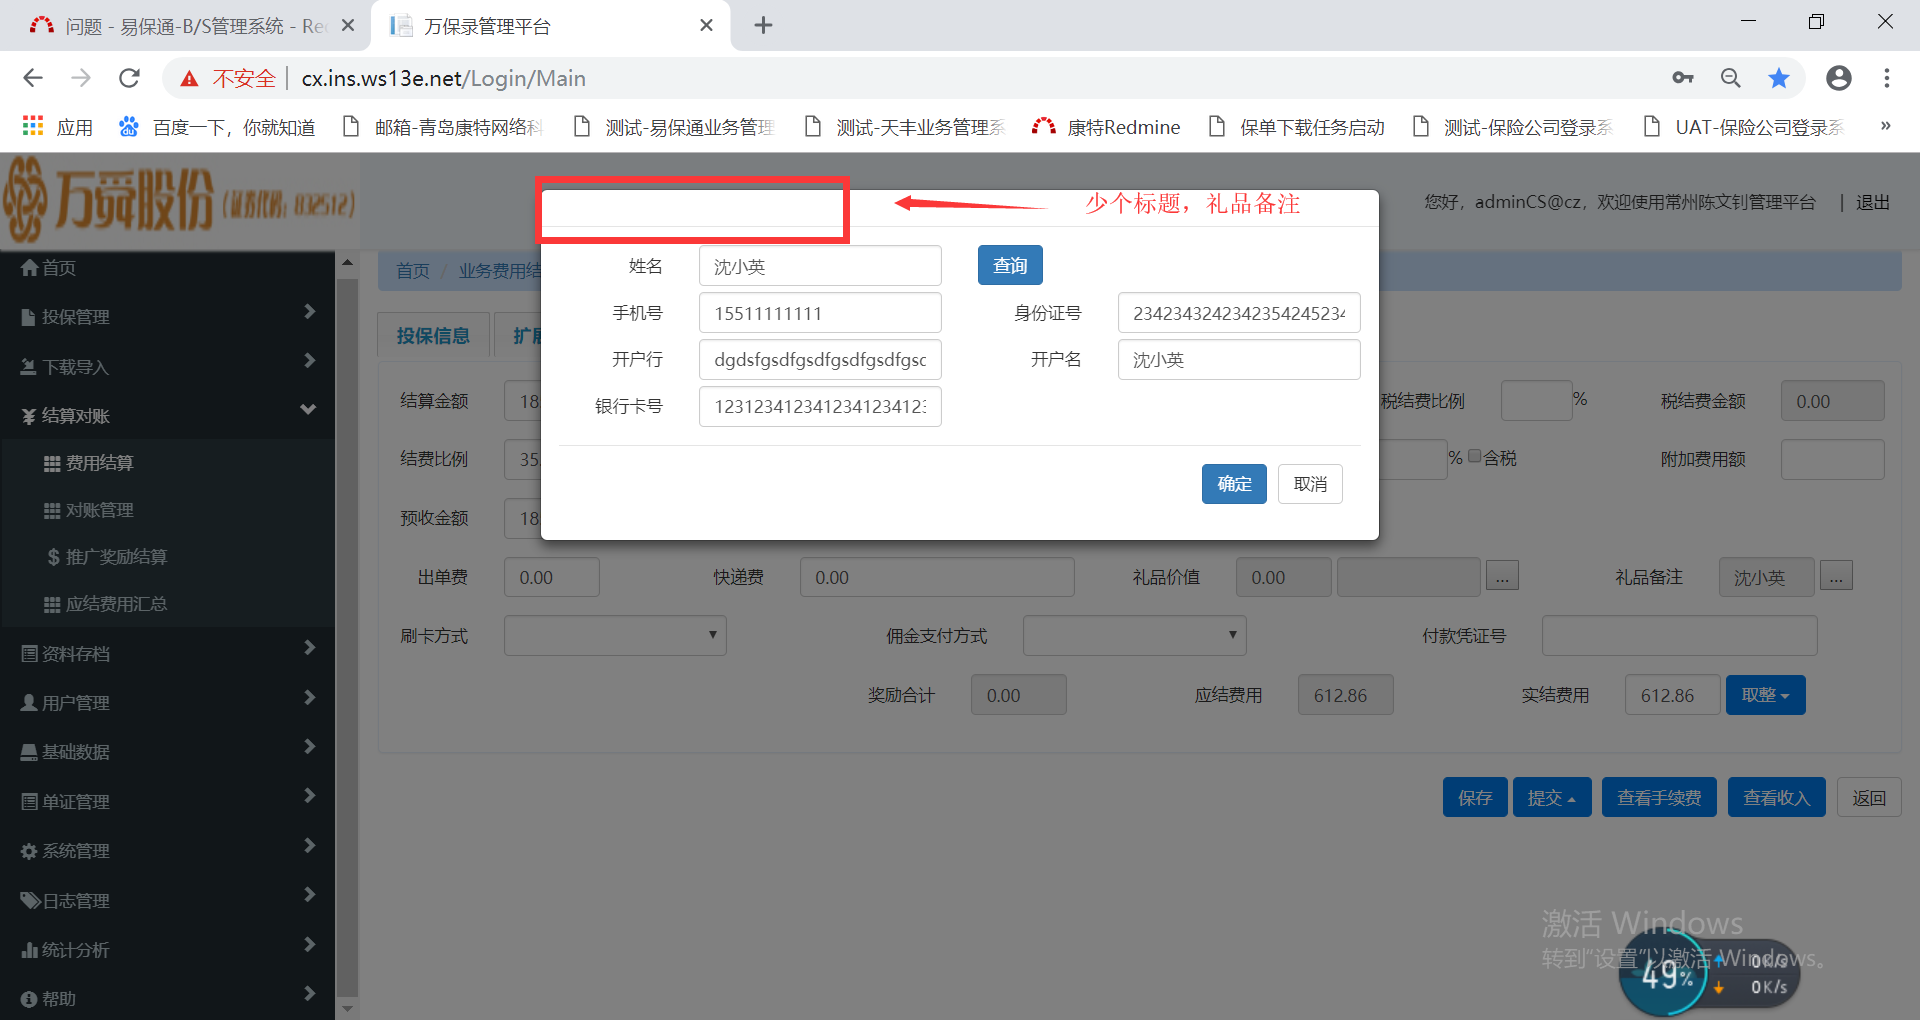1920x1020 pixels.
Task: Click the 付款凭证号 input field
Action: click(1679, 635)
